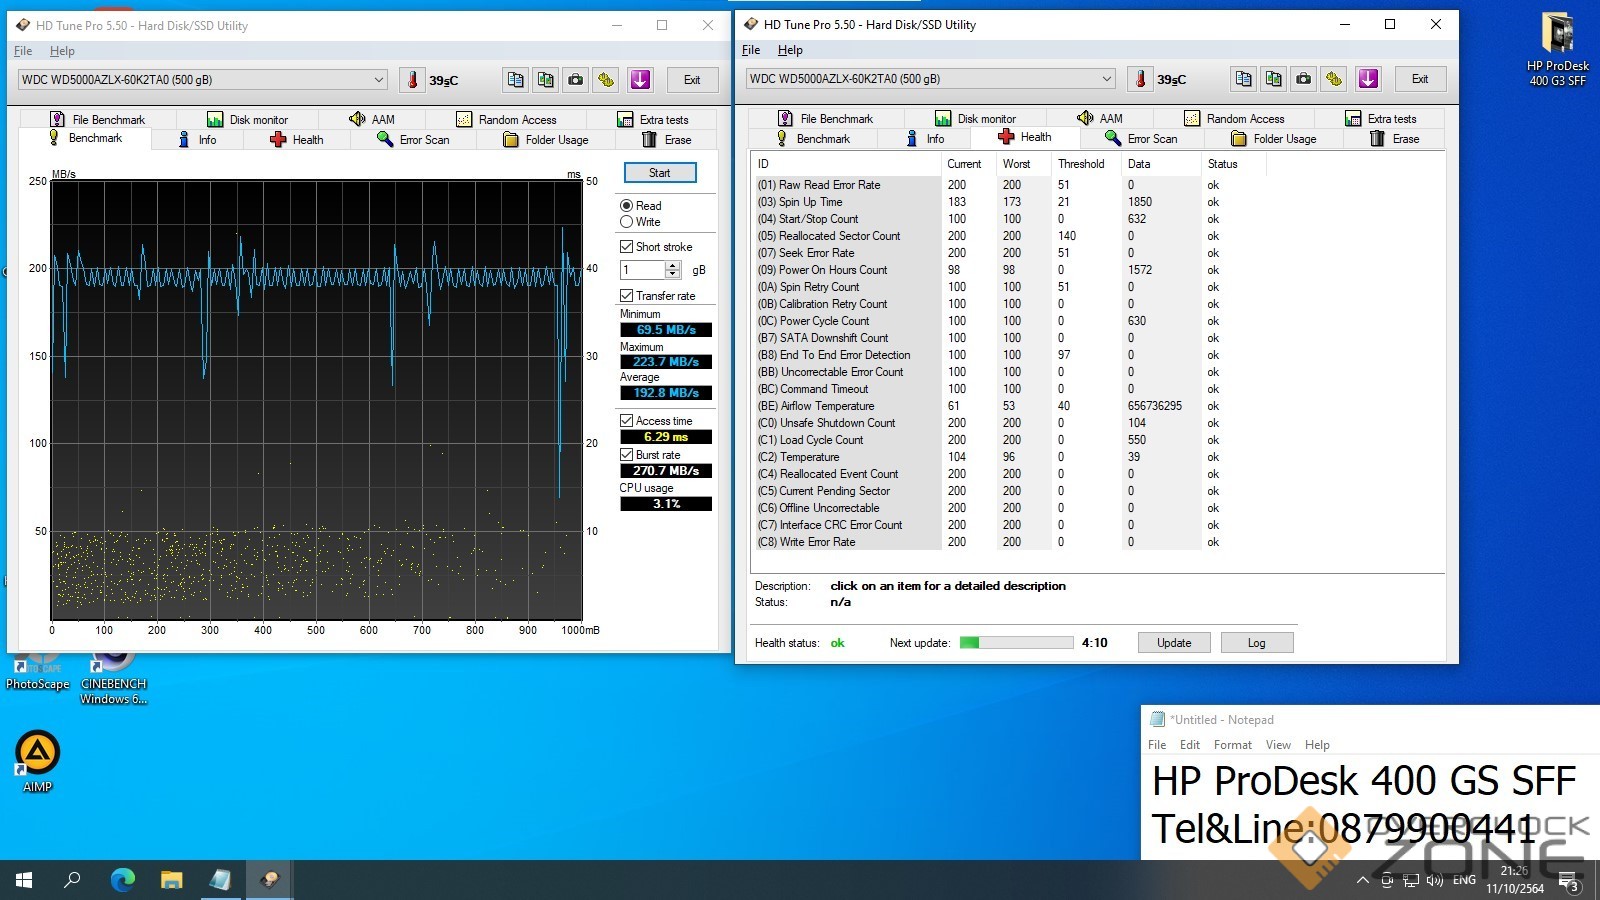Click the purple download arrow icon in right window
1600x900 pixels.
[x=1368, y=79]
